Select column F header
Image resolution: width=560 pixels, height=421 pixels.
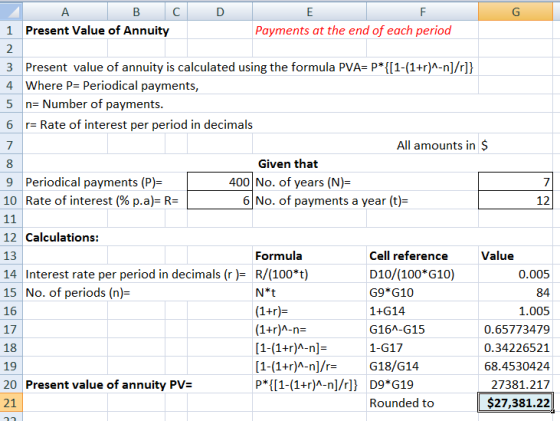pos(422,12)
